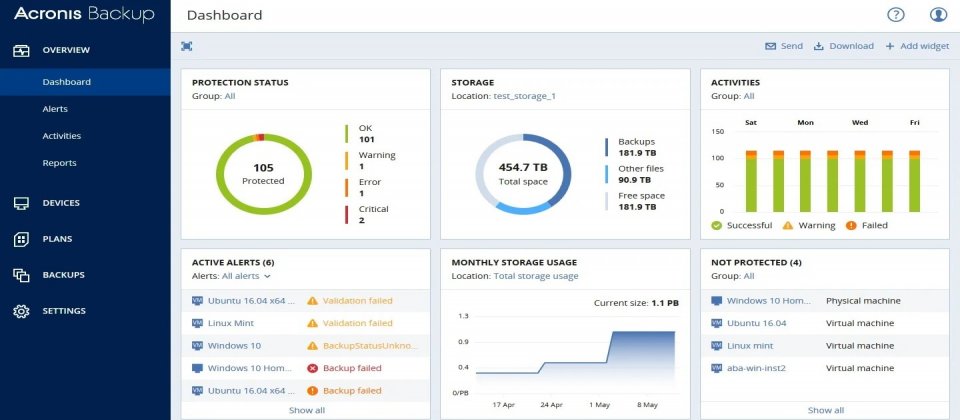Click Physical machine label
Screen dimensions: 960x420
(x=863, y=301)
